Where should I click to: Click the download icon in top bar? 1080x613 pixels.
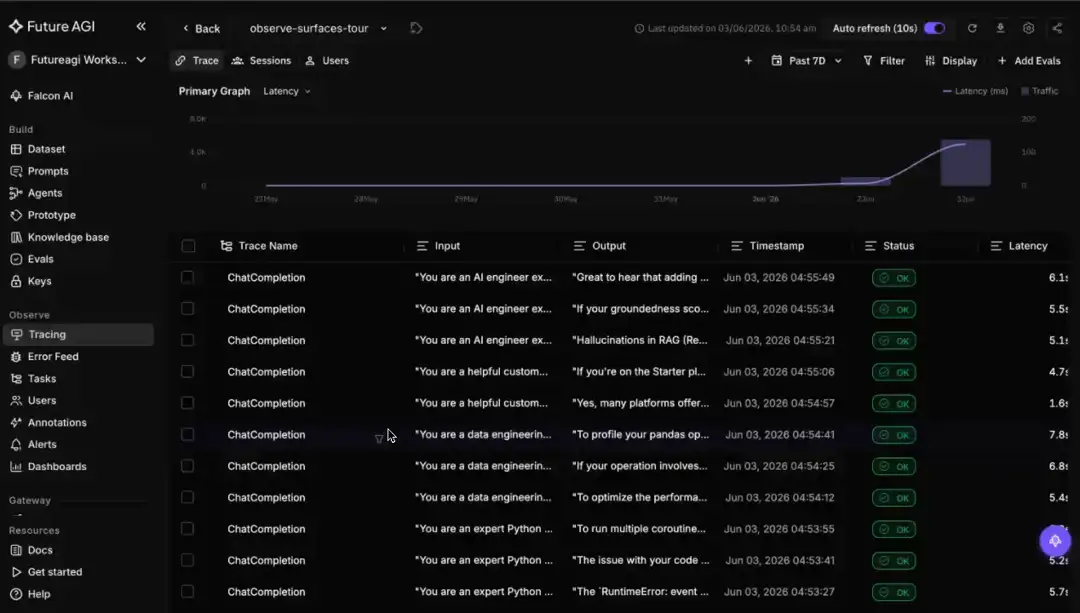[x=1000, y=28]
